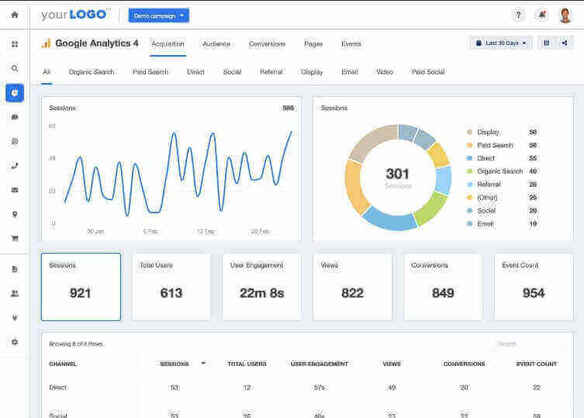The image size is (584, 418).
Task: Sort by the VIEWS column header
Action: coord(391,364)
